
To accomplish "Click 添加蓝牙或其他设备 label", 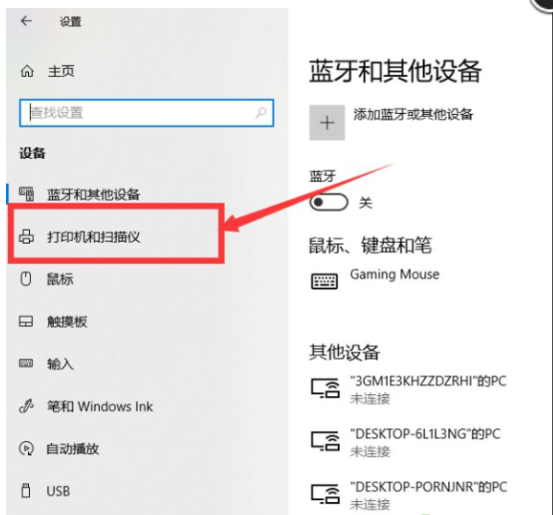I will [x=413, y=114].
